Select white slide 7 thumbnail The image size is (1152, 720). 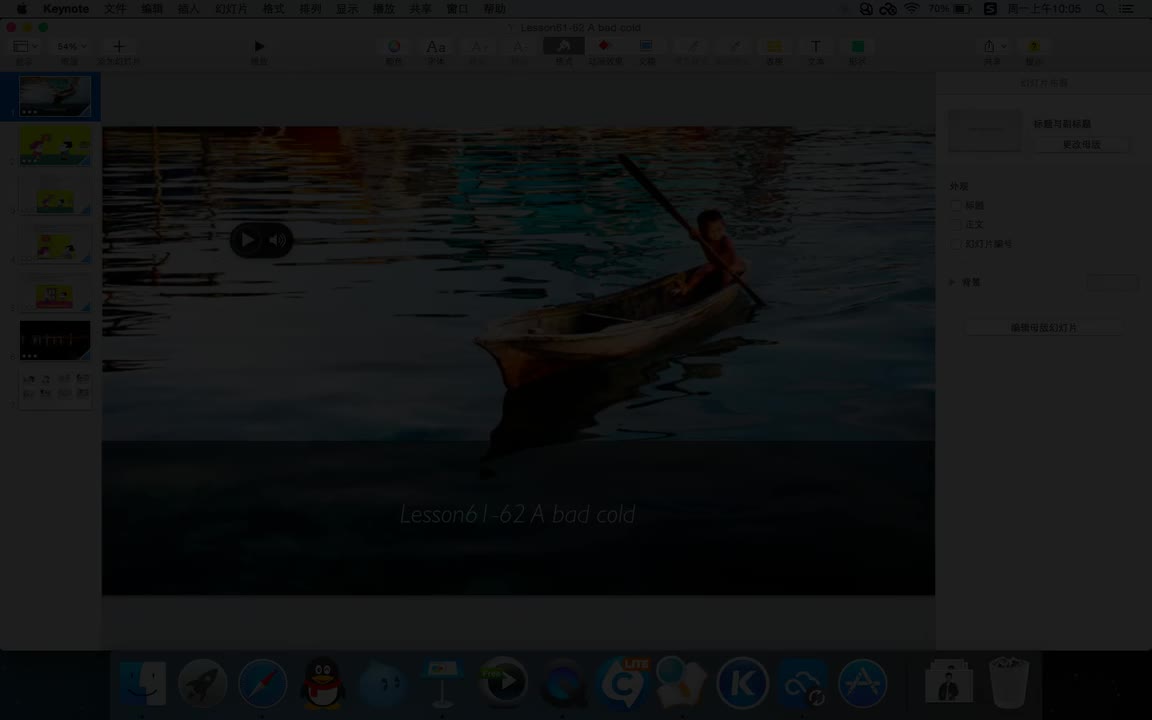(54, 389)
